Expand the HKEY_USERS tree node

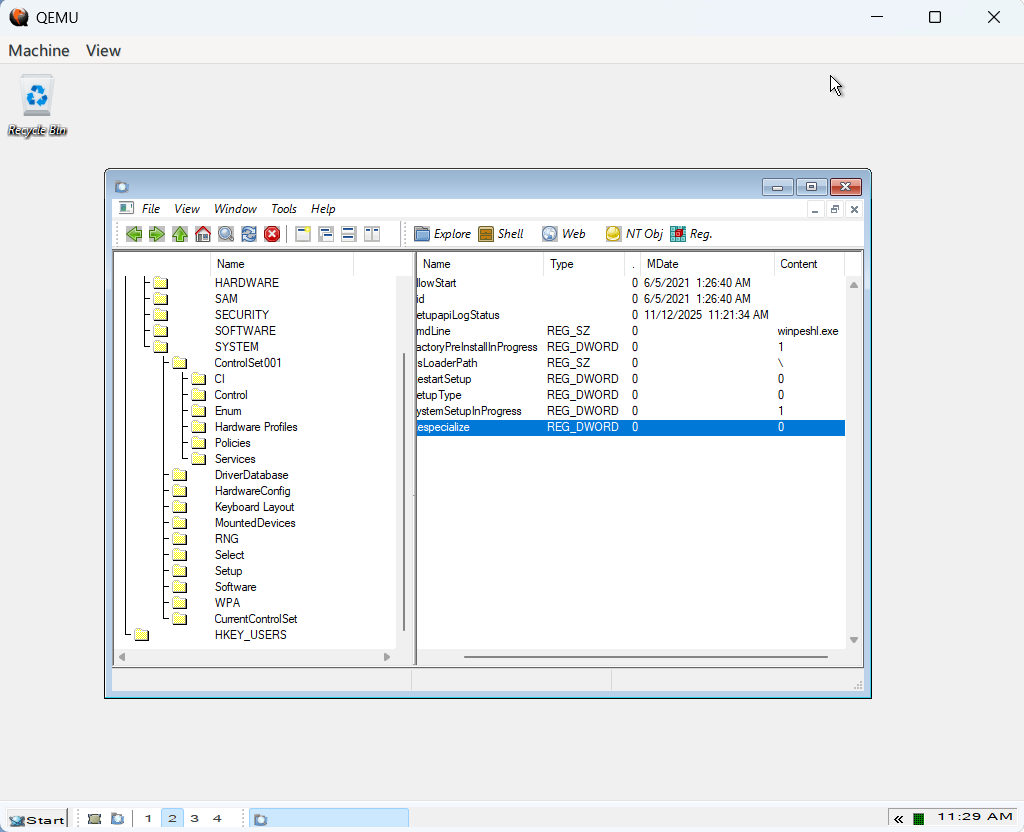click(x=250, y=635)
